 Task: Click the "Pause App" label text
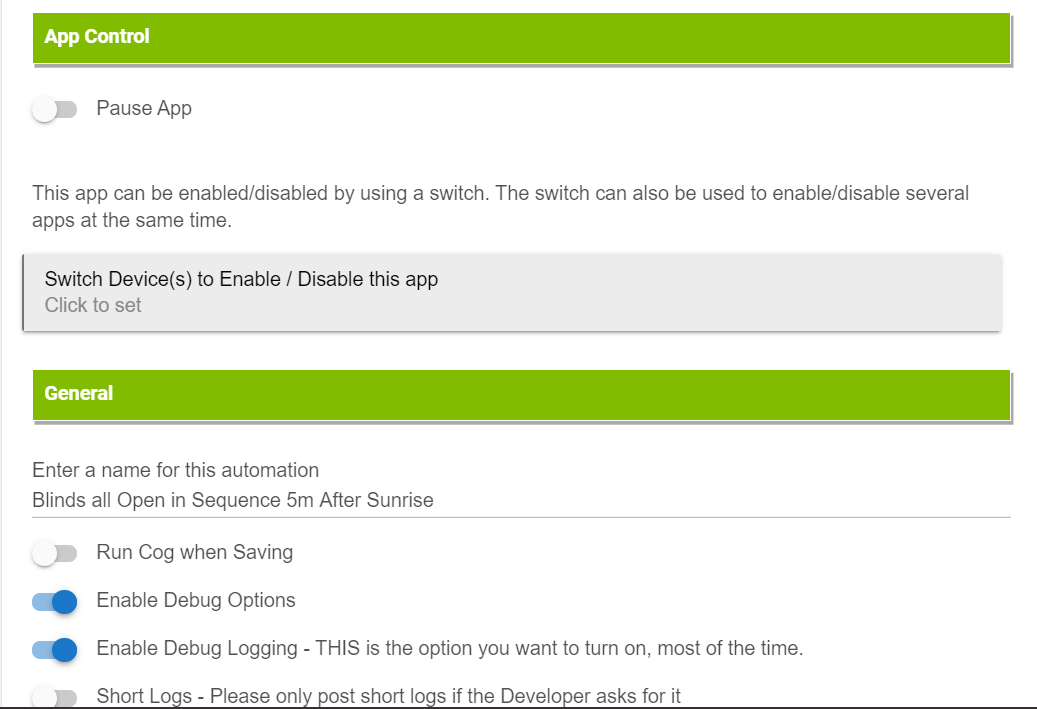click(144, 108)
